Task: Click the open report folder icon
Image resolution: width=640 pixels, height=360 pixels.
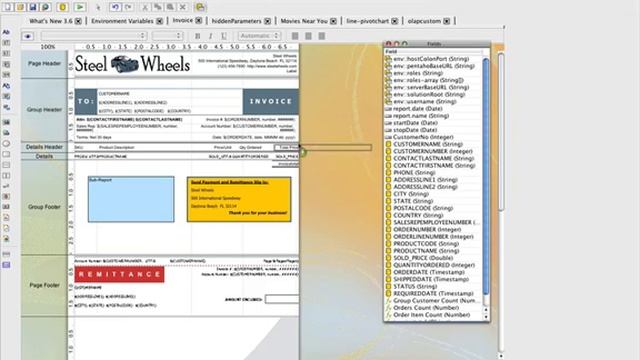Action: pos(20,7)
